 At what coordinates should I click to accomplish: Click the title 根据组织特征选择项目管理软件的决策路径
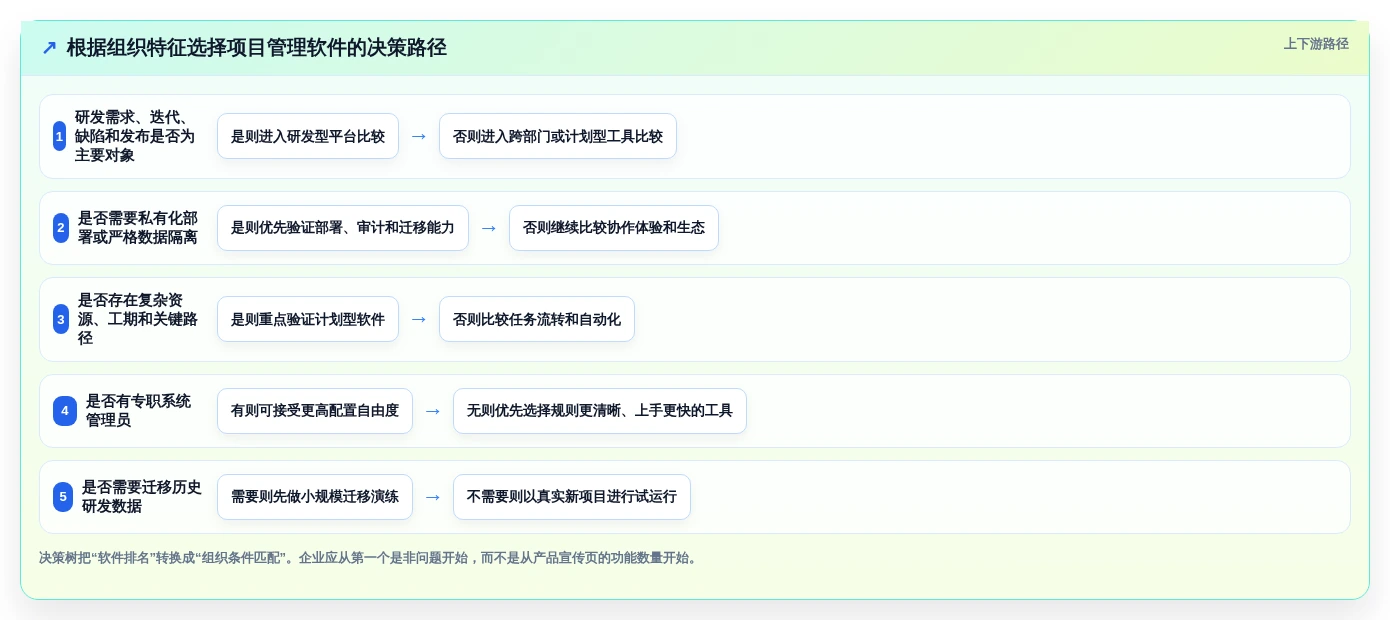pos(256,48)
